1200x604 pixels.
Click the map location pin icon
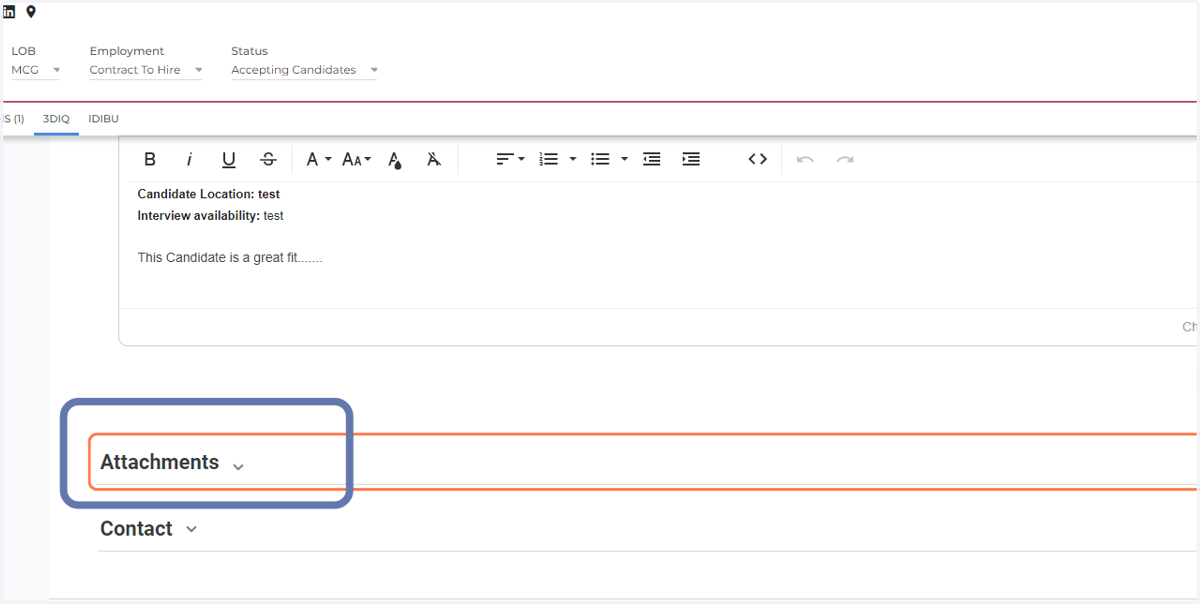(31, 12)
